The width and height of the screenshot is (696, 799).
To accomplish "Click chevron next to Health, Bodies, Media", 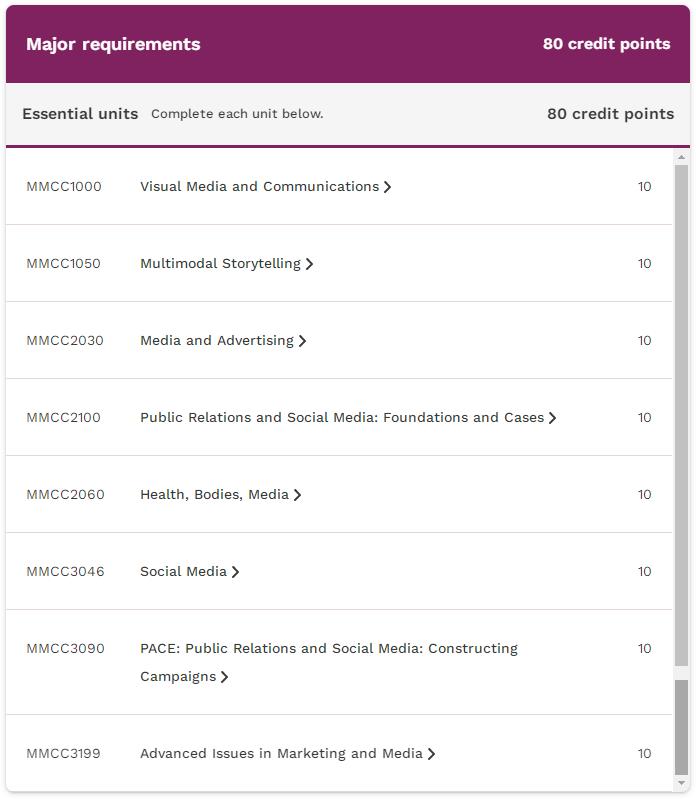I will click(298, 495).
